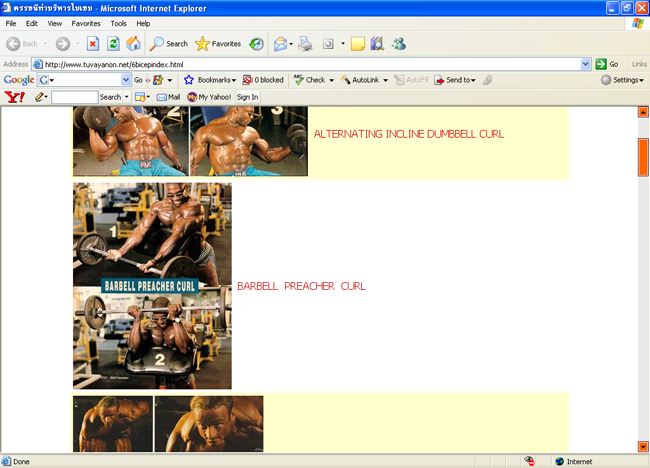The width and height of the screenshot is (650, 468).
Task: Open the Google toolbar Settings dropdown
Action: tap(622, 80)
